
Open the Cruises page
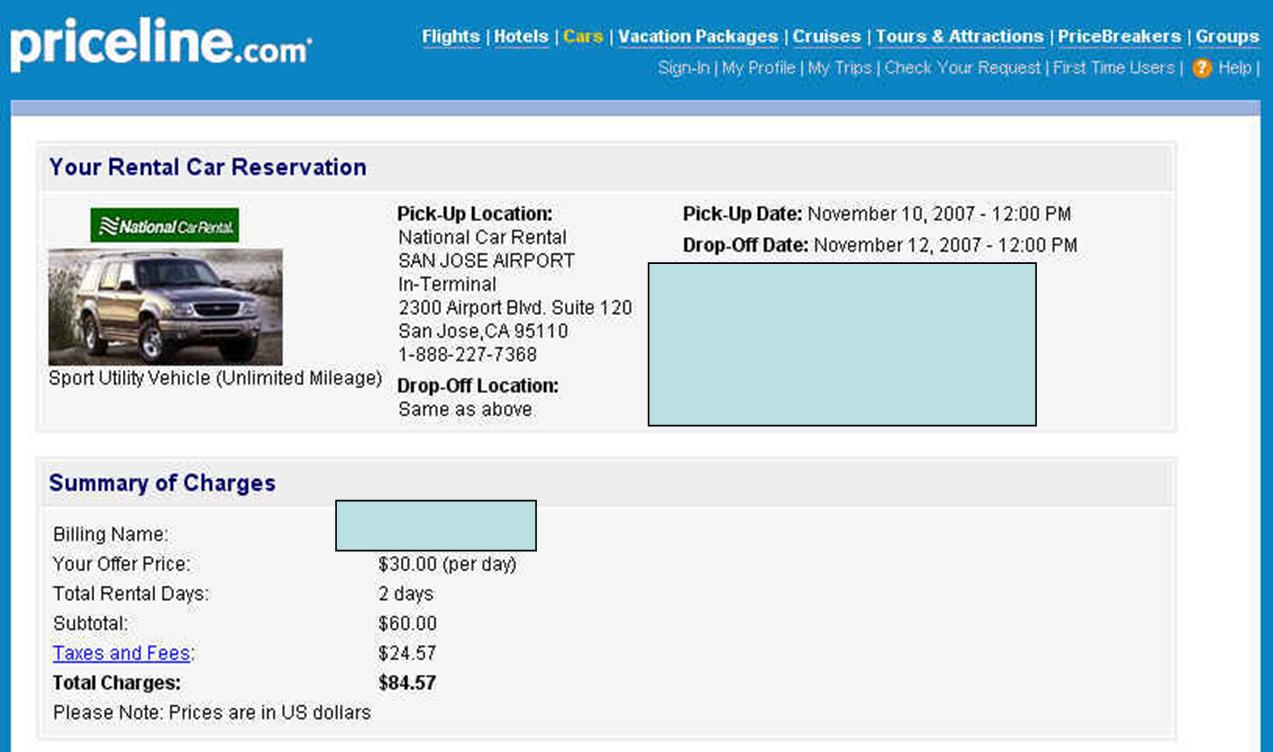(x=827, y=36)
